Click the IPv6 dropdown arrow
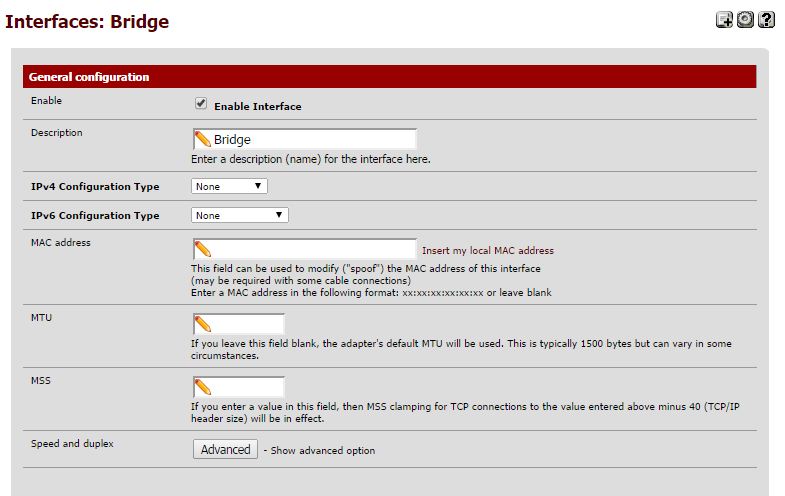The height and width of the screenshot is (496, 785). point(279,215)
